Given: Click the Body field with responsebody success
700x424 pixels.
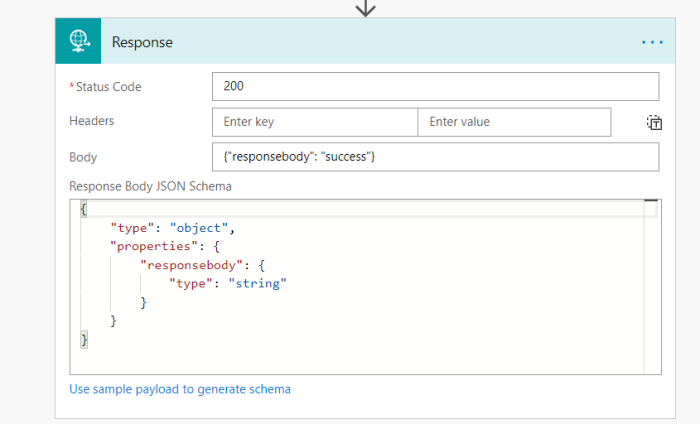Looking at the screenshot, I should coord(435,157).
